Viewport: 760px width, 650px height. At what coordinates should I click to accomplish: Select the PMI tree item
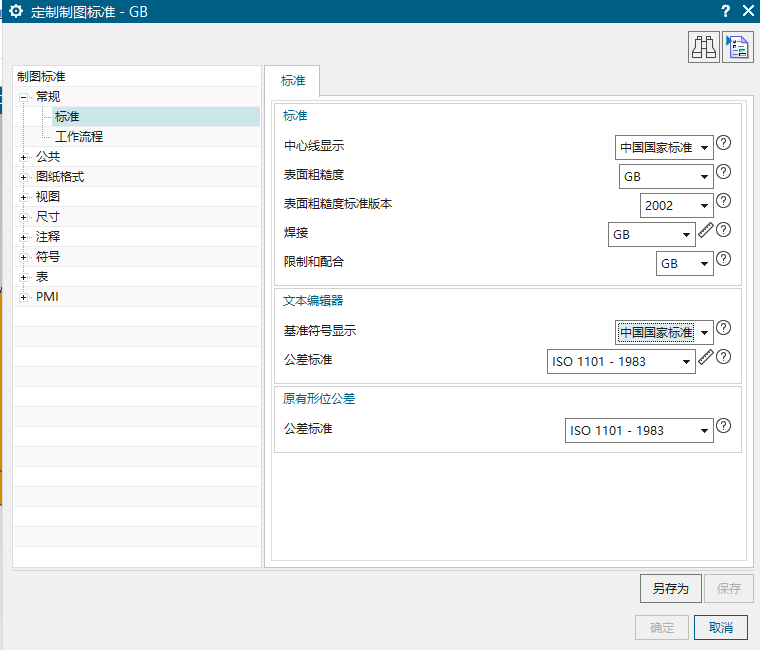47,297
